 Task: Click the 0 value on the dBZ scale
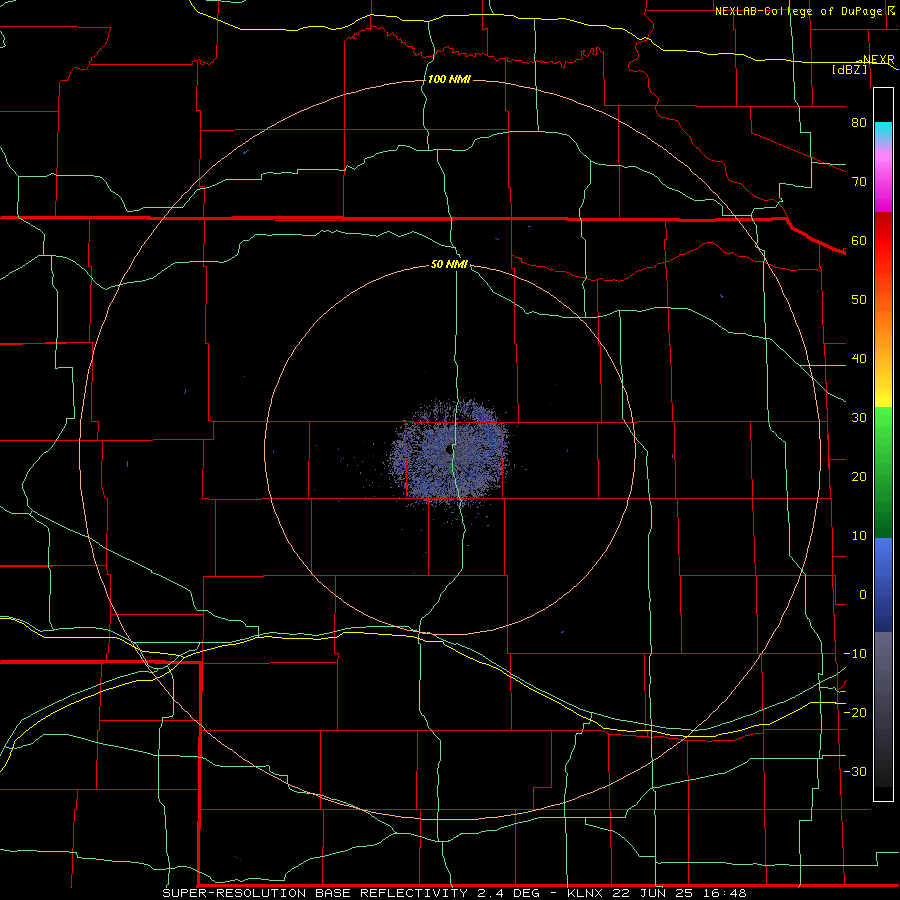[863, 595]
